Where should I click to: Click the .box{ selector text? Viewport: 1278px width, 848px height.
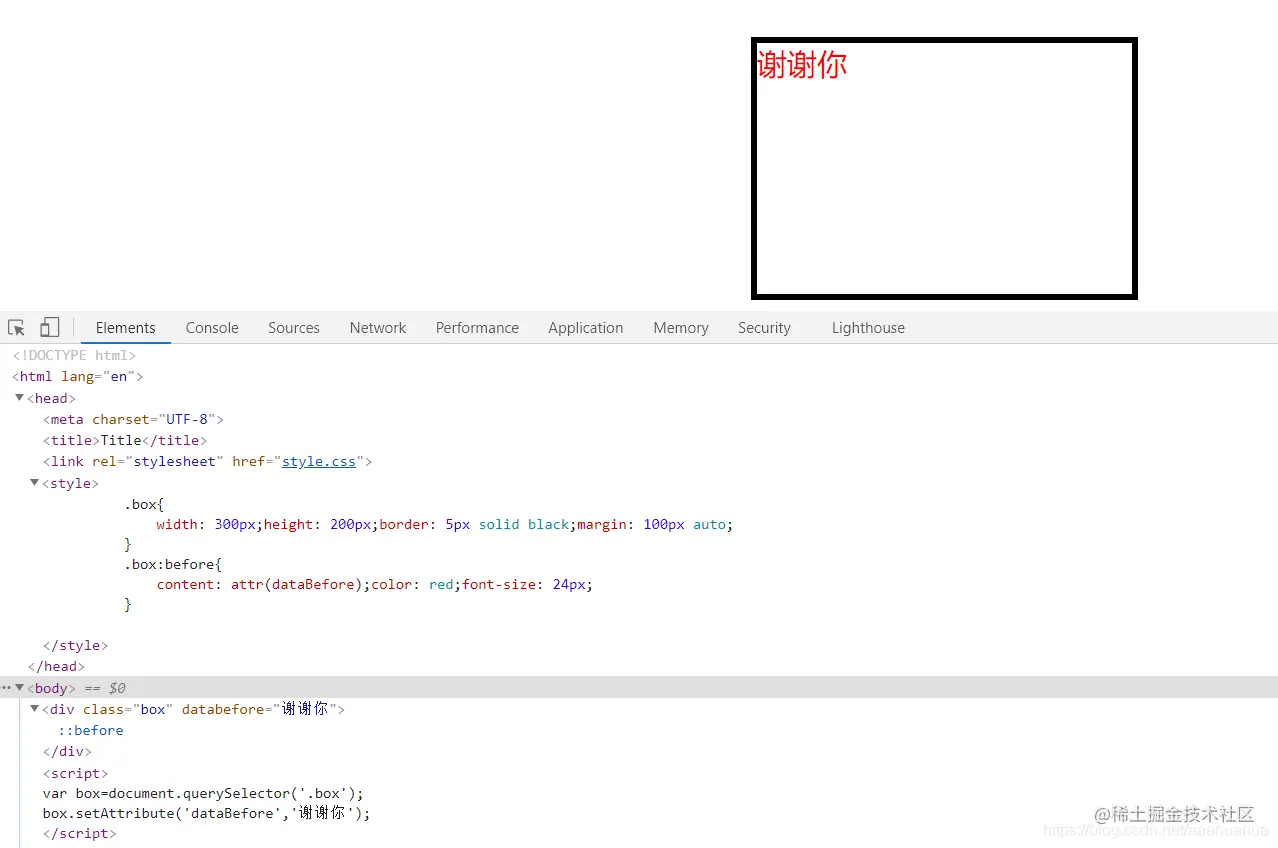coord(144,504)
